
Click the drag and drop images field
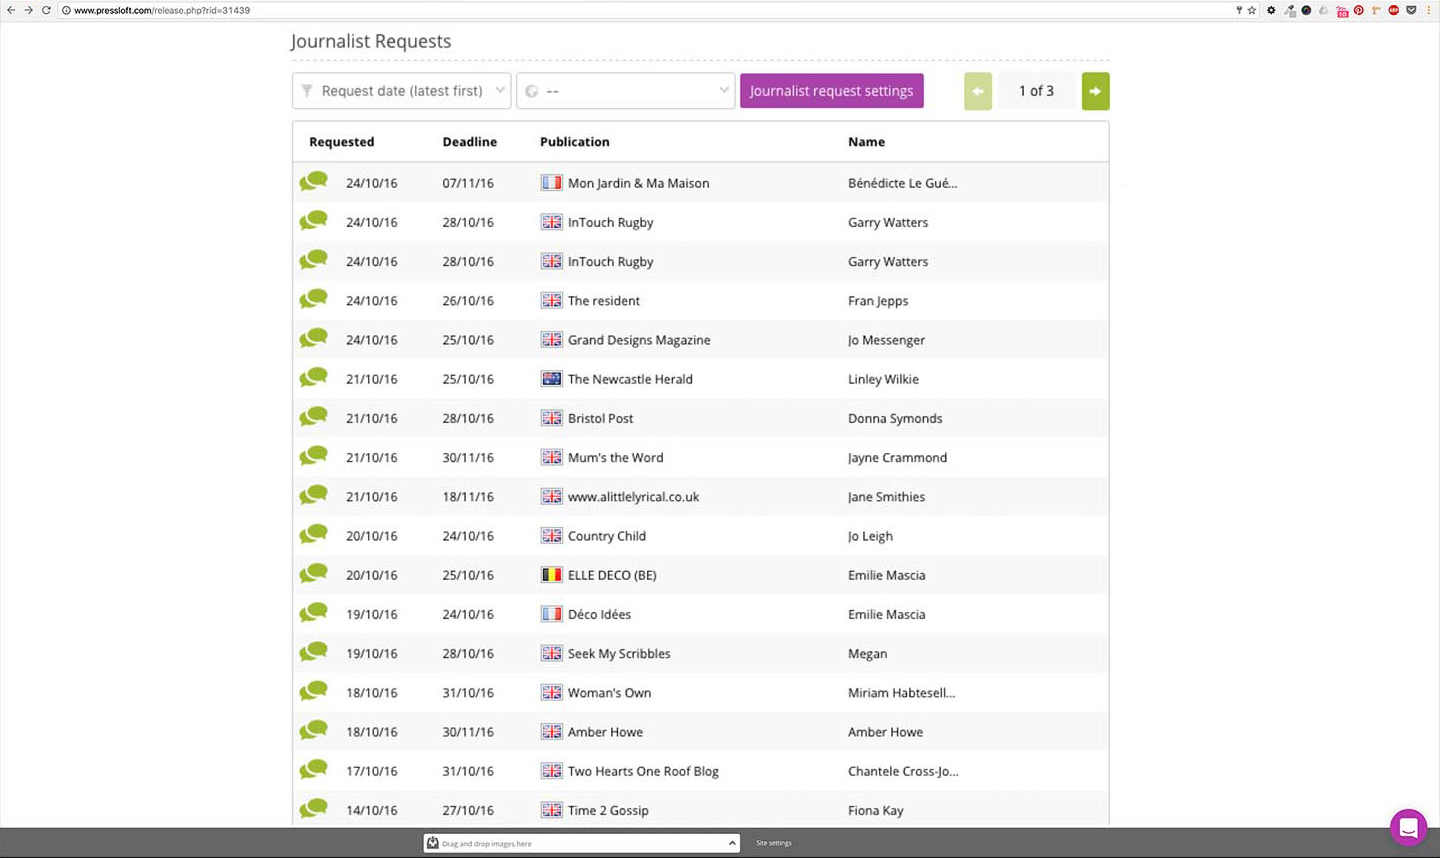[581, 843]
